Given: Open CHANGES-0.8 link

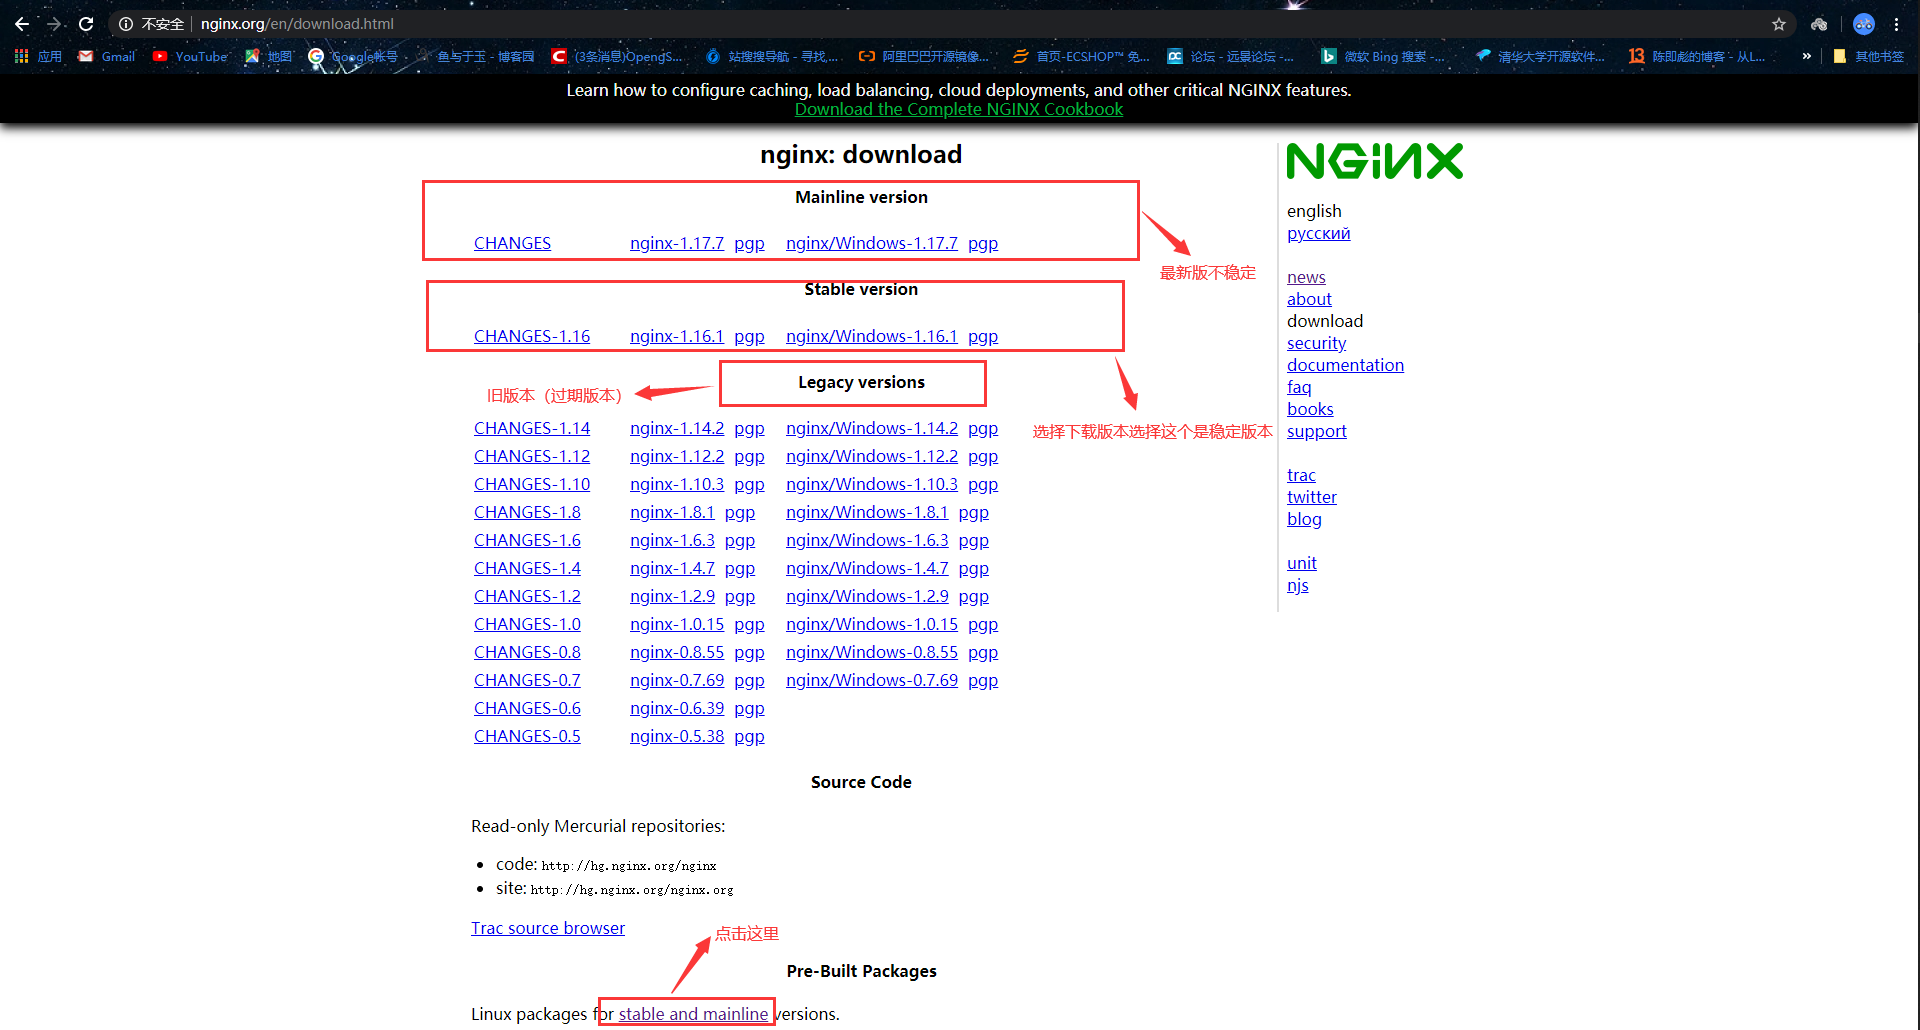Looking at the screenshot, I should point(527,652).
